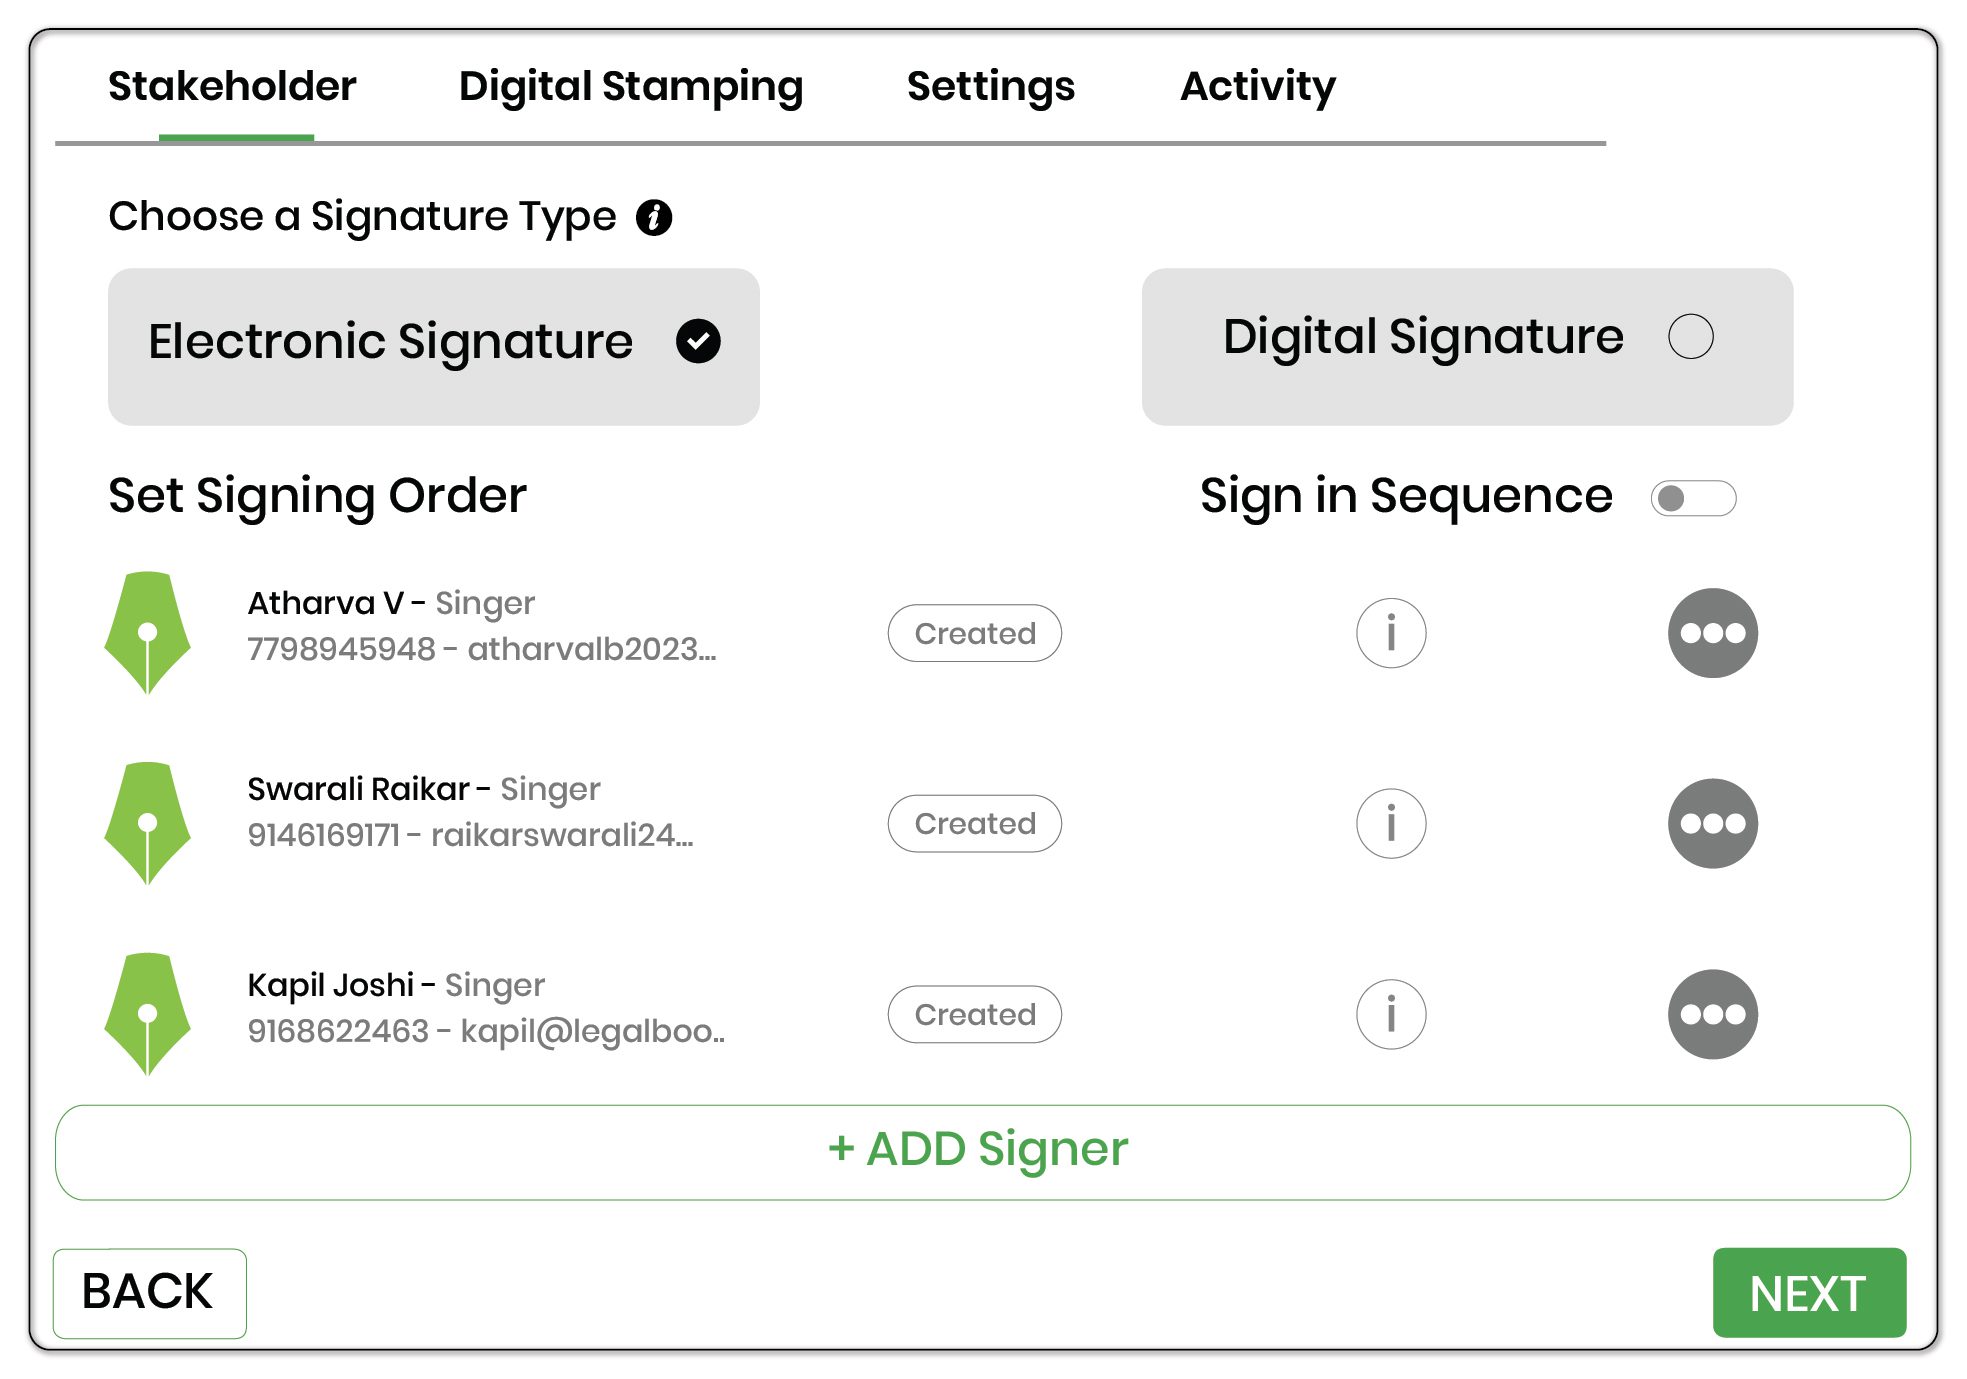Show info for Kapil Joshi signer
Image resolution: width=1967 pixels, height=1379 pixels.
[x=1390, y=1014]
